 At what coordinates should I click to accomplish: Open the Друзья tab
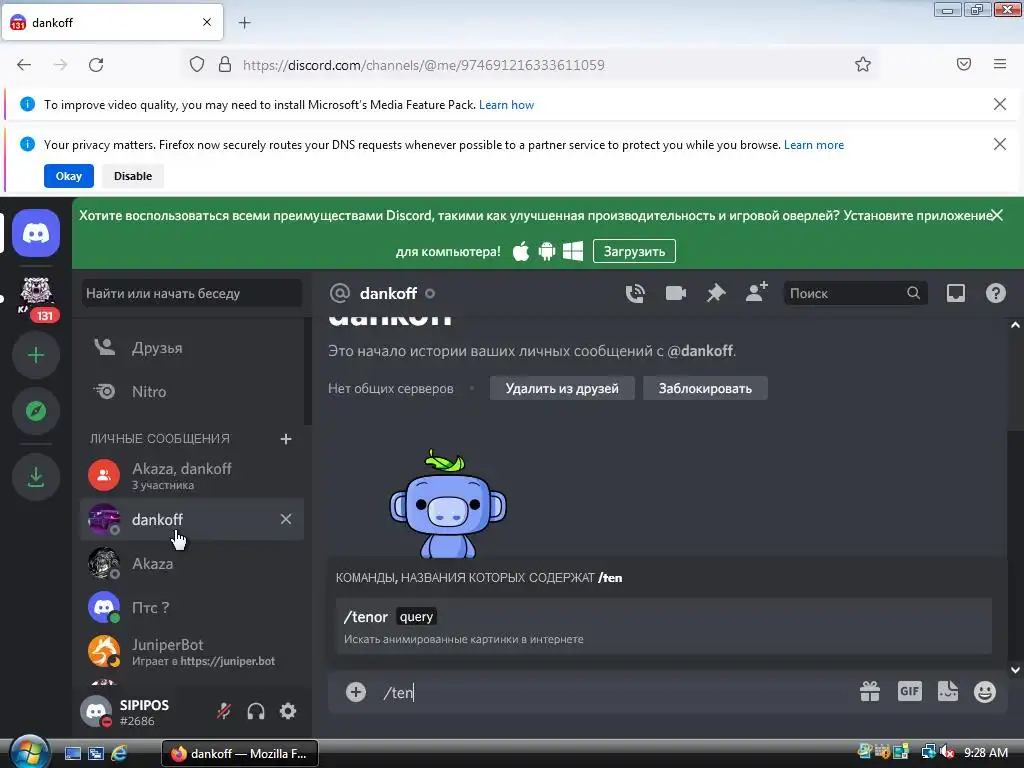point(192,348)
